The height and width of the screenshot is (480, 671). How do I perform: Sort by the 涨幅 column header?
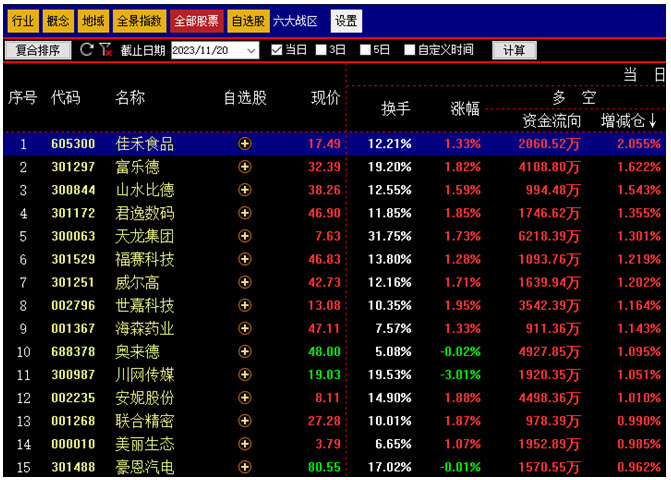465,108
